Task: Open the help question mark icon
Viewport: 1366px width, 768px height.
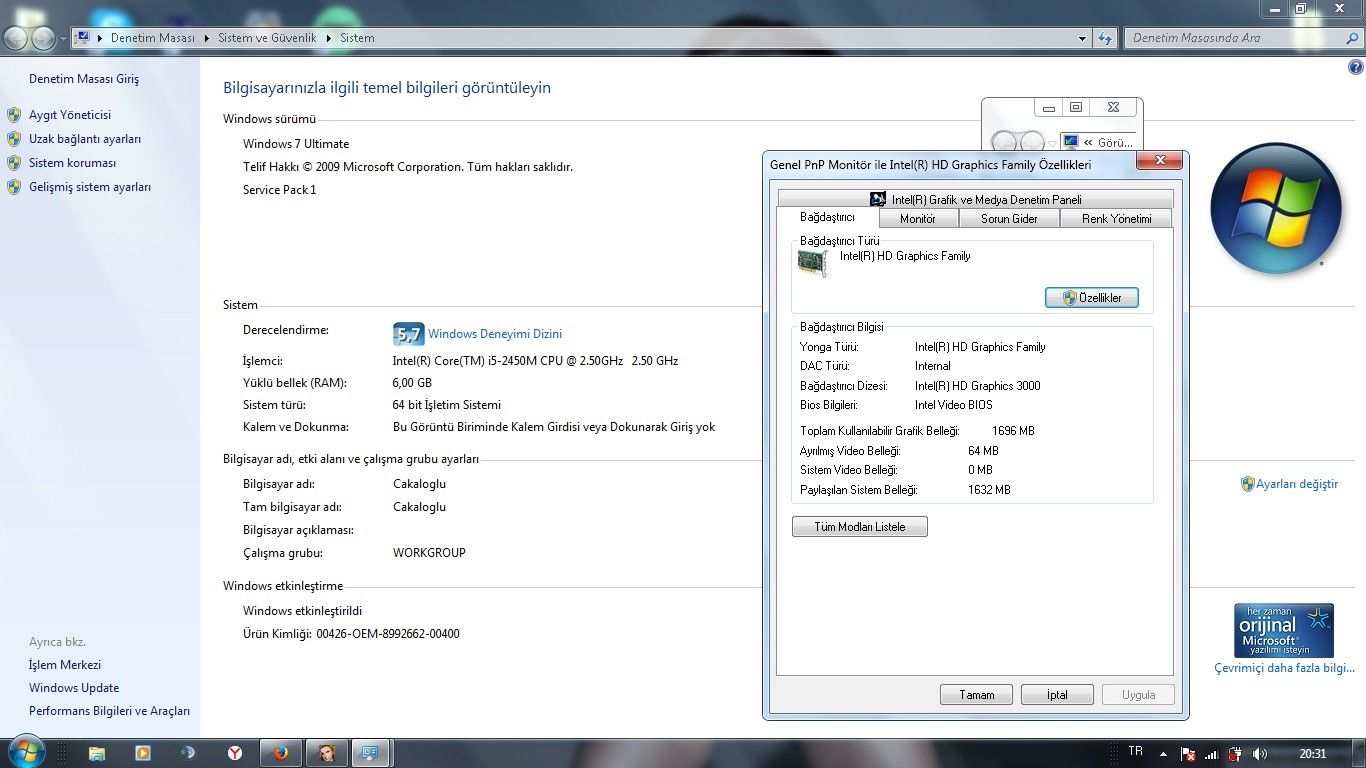Action: [1356, 66]
